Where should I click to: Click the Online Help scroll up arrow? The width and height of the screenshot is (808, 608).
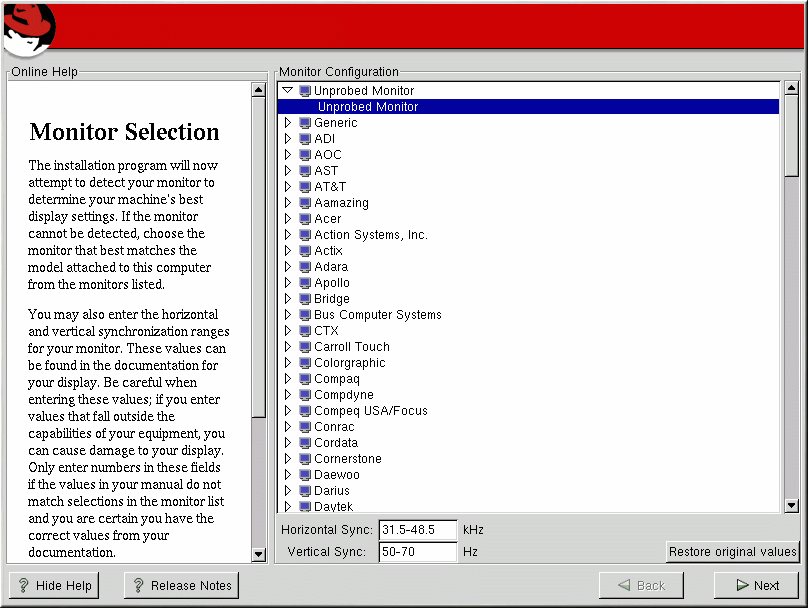pos(259,90)
